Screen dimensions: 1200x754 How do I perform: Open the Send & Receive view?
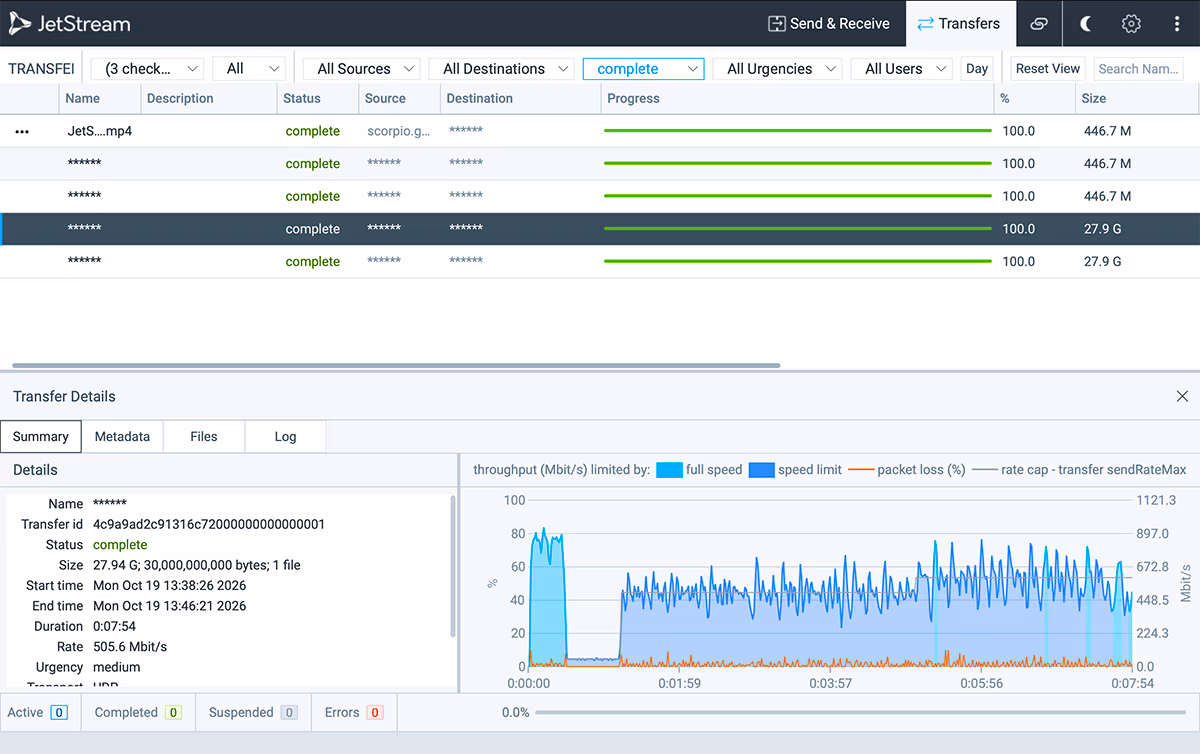pos(828,23)
